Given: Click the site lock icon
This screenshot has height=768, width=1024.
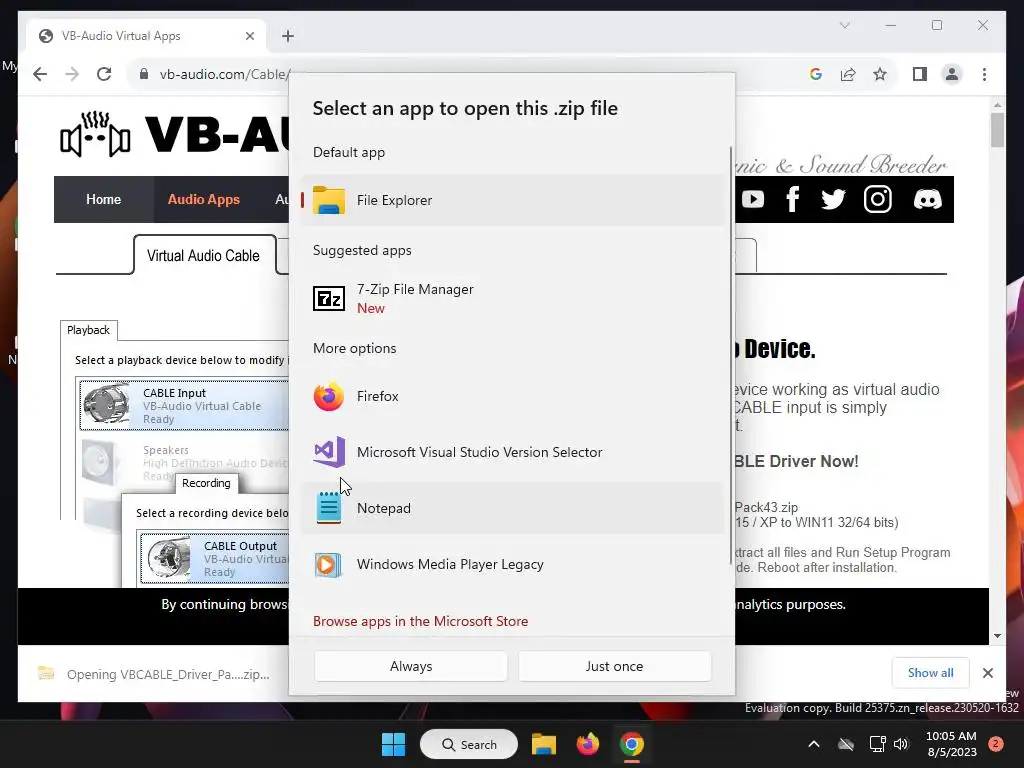Looking at the screenshot, I should pos(144,74).
